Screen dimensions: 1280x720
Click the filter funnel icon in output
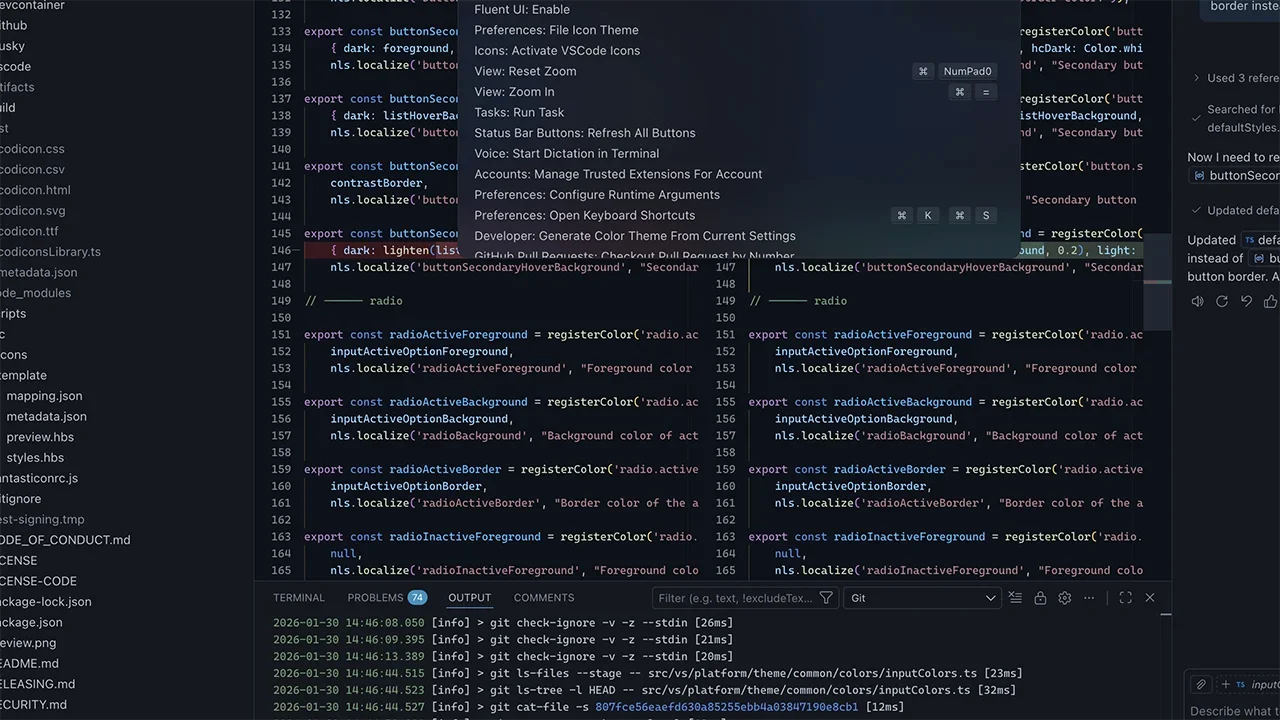click(x=826, y=598)
